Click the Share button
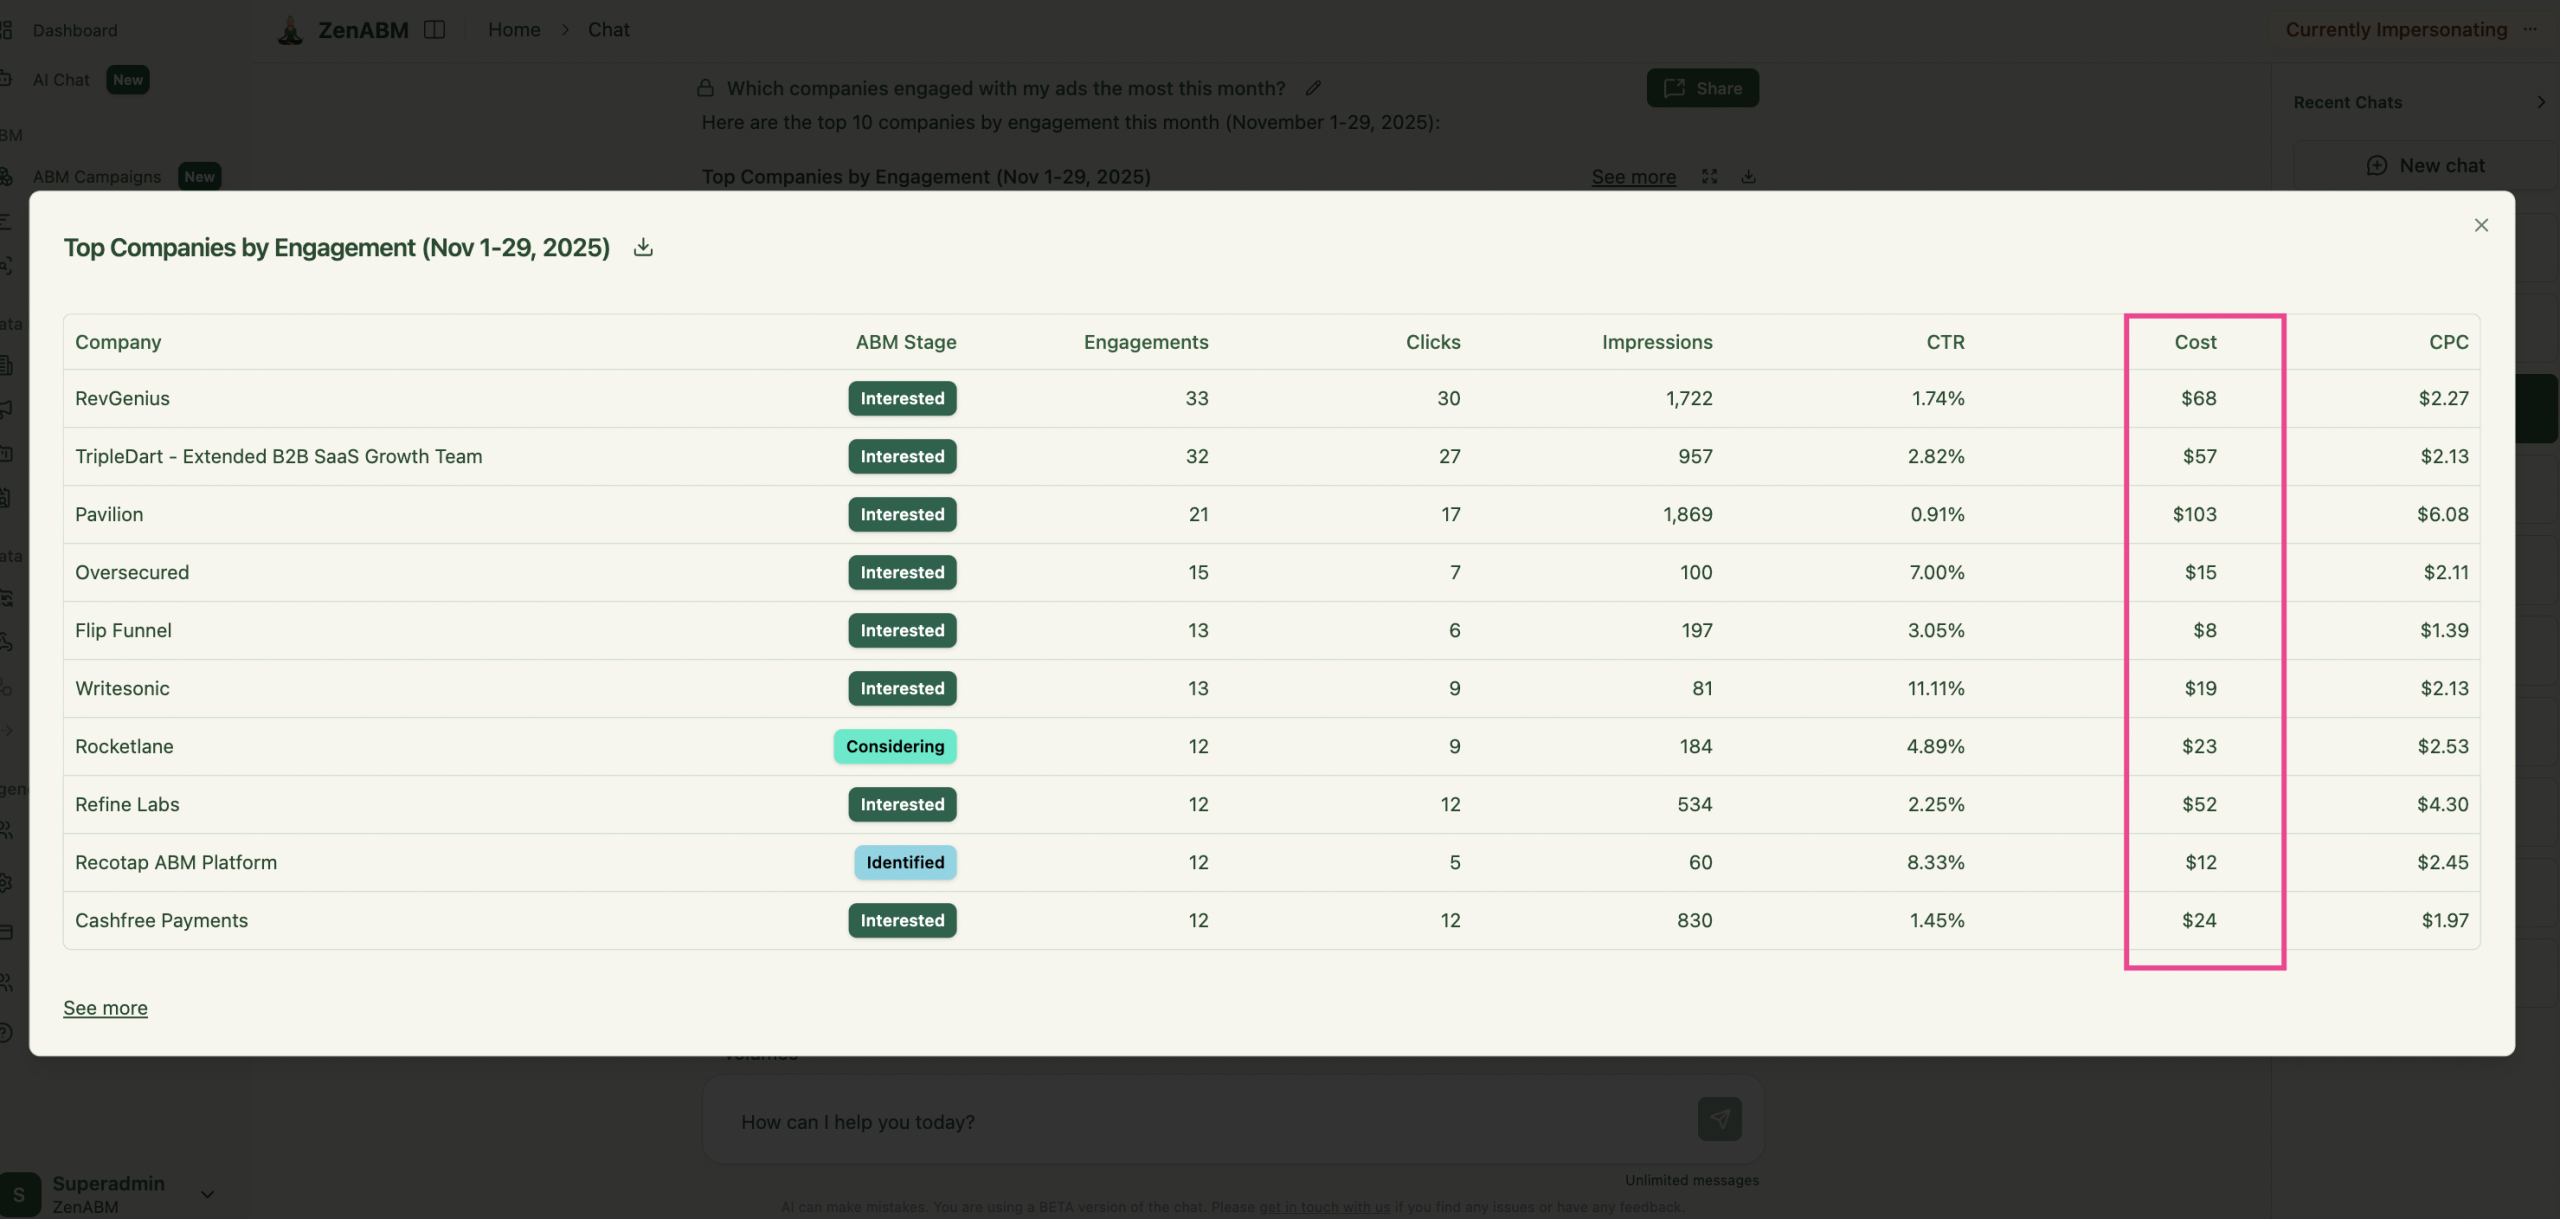 1702,88
